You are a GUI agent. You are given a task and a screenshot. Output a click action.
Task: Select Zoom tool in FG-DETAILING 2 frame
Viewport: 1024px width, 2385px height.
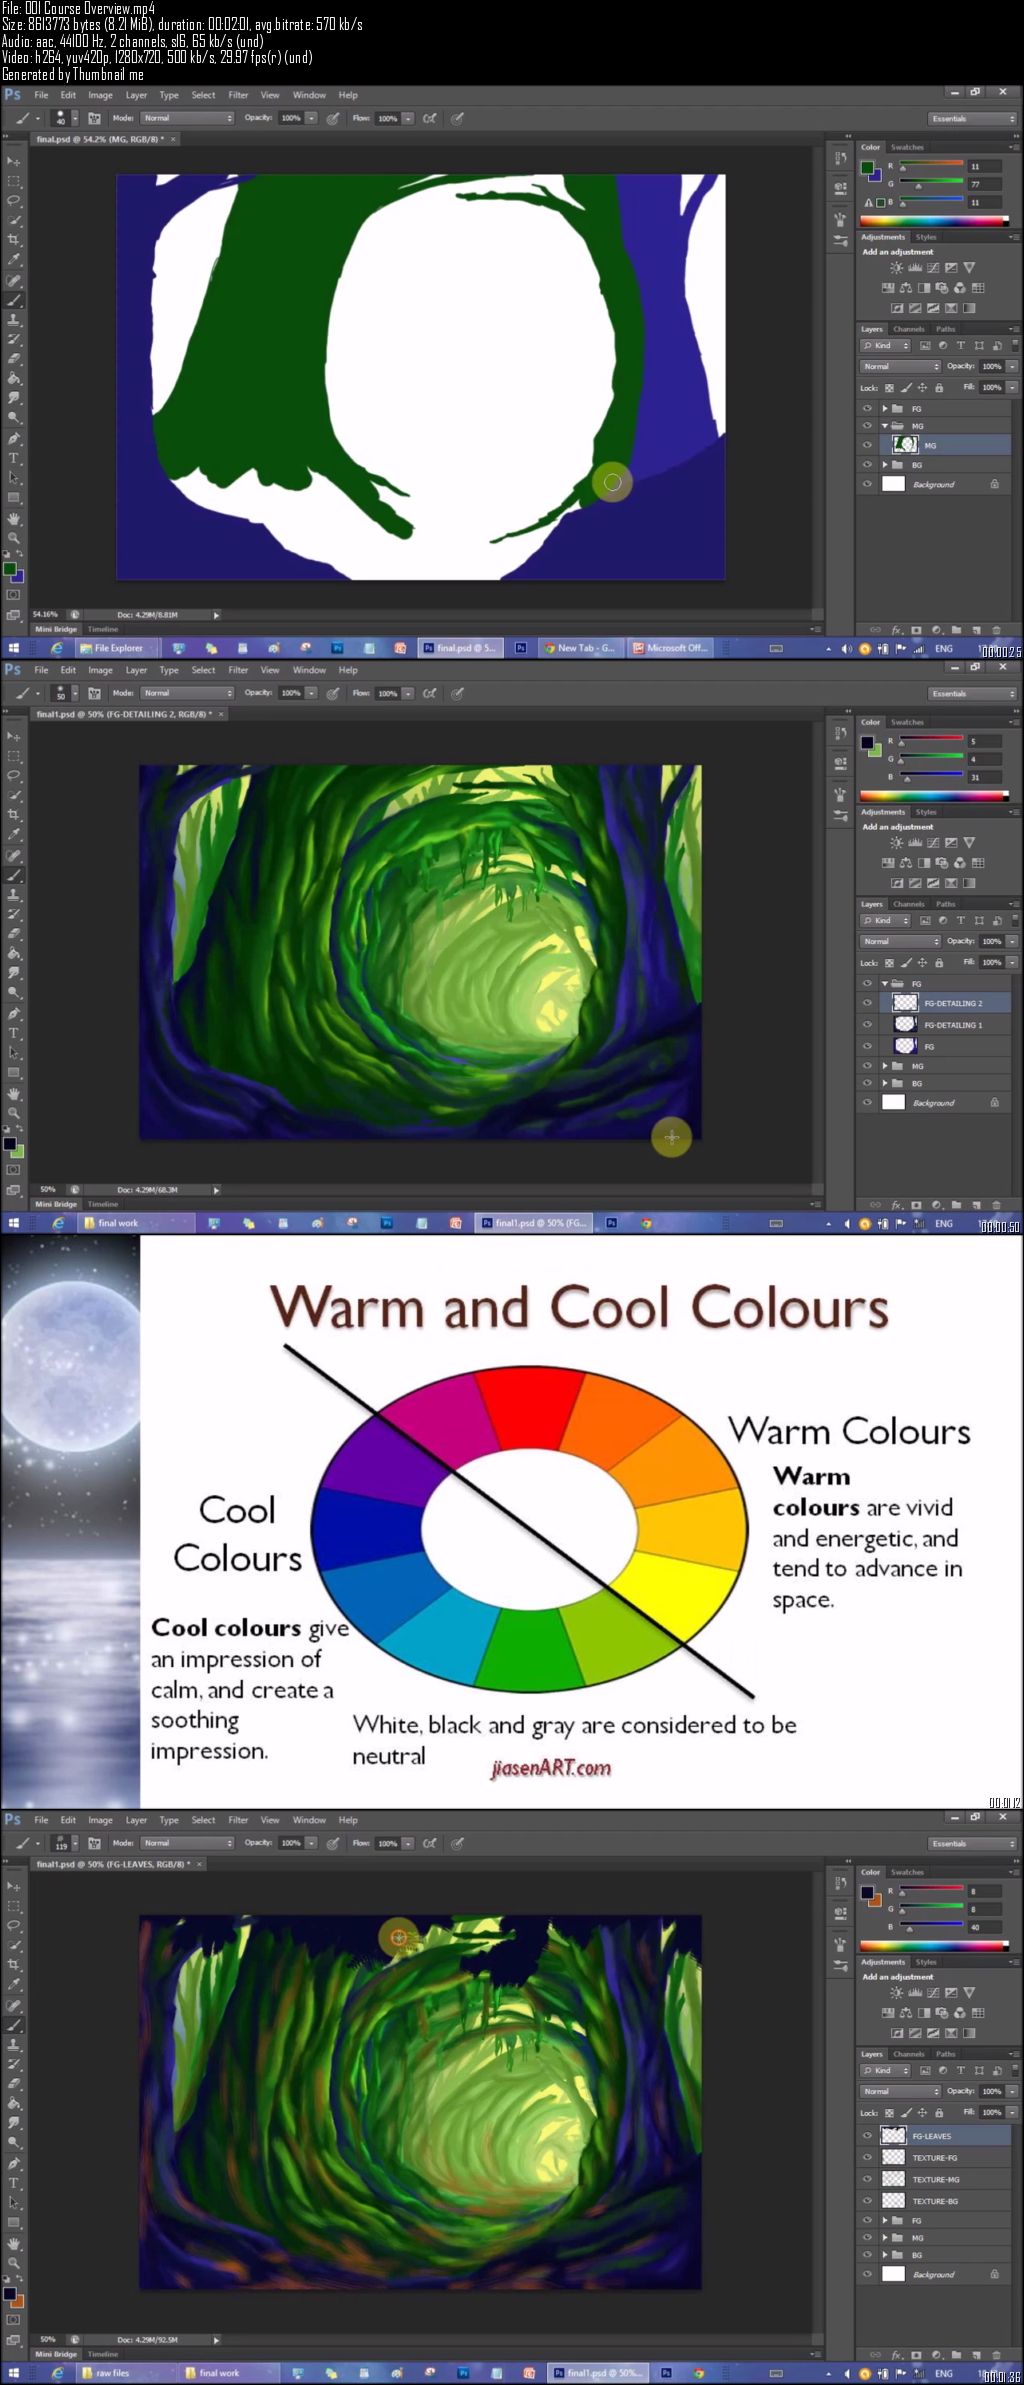(14, 1113)
